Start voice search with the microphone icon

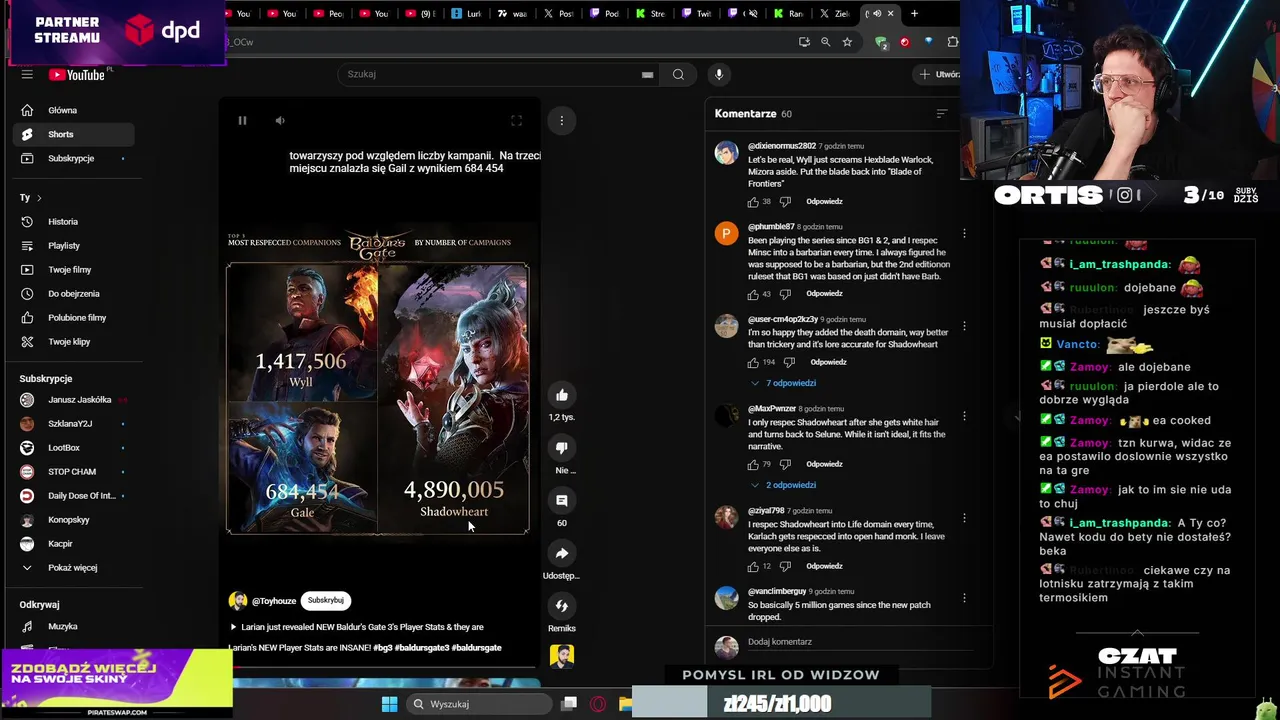(x=718, y=74)
